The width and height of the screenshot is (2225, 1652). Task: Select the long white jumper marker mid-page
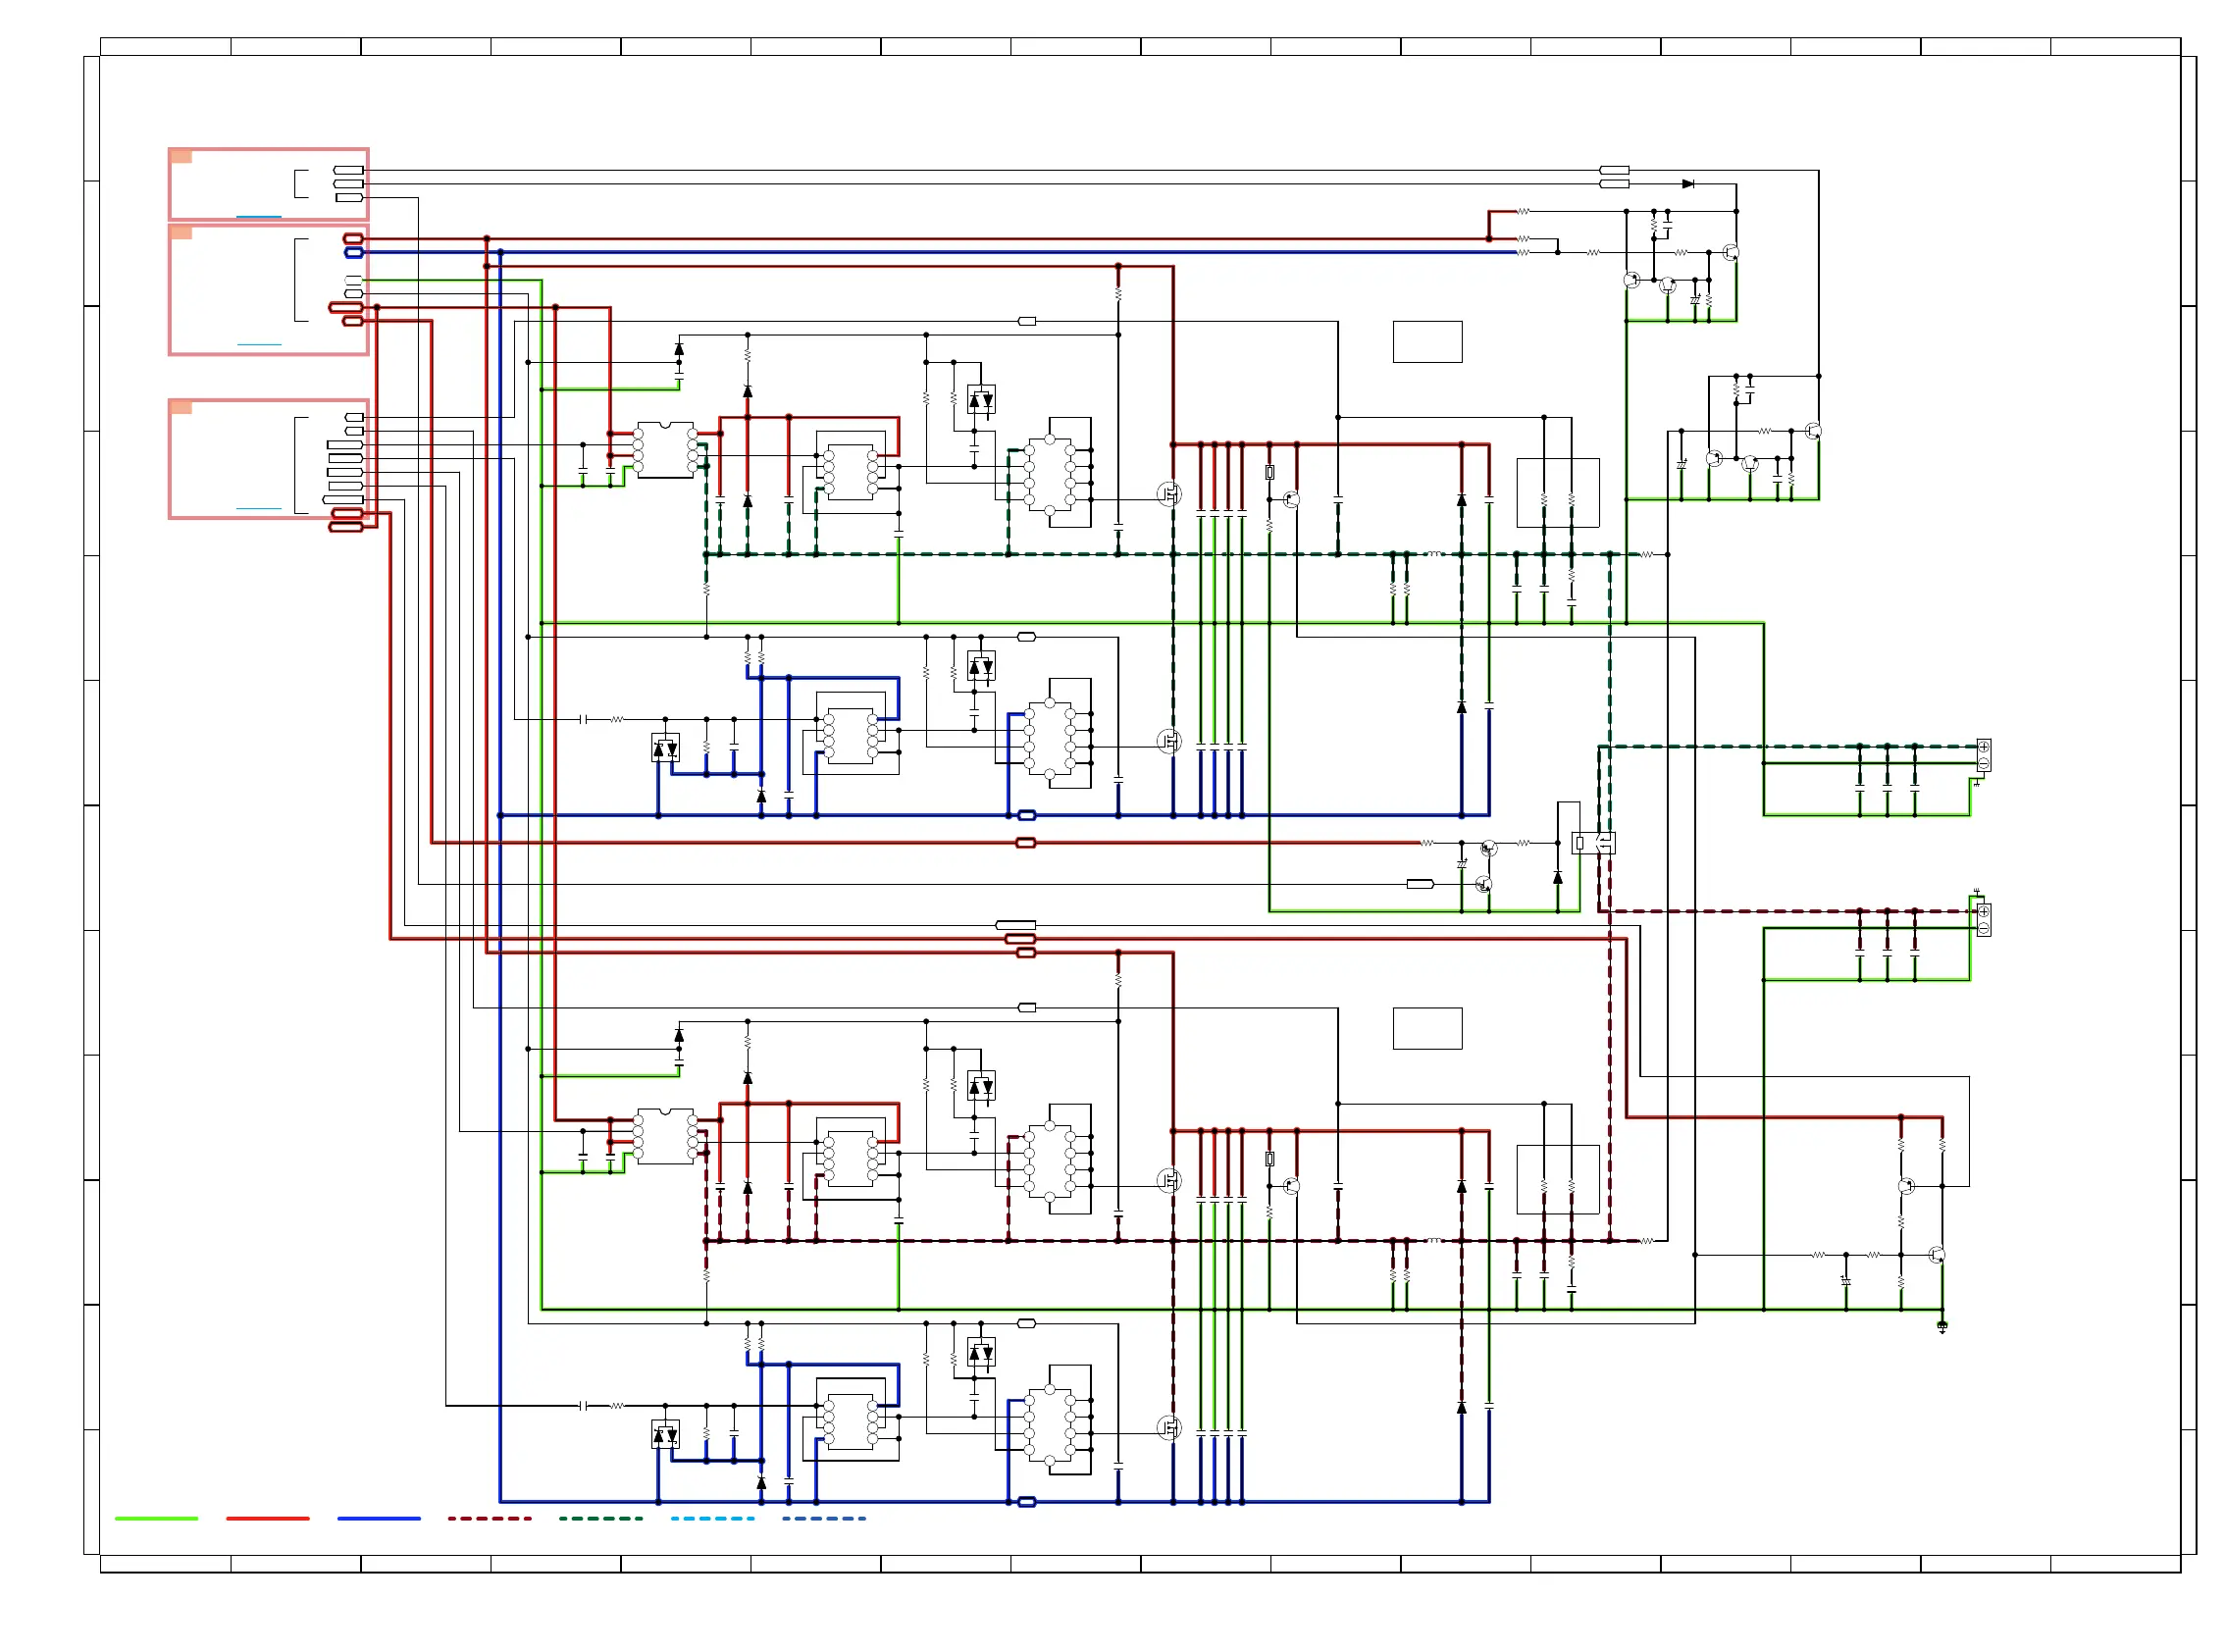tap(1016, 926)
